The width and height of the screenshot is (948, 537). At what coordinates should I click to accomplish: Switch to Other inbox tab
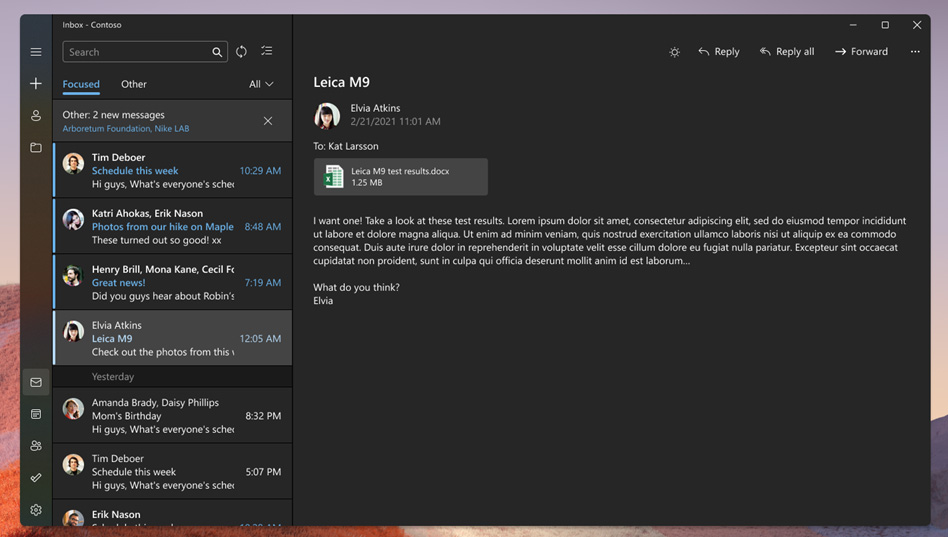pos(134,84)
